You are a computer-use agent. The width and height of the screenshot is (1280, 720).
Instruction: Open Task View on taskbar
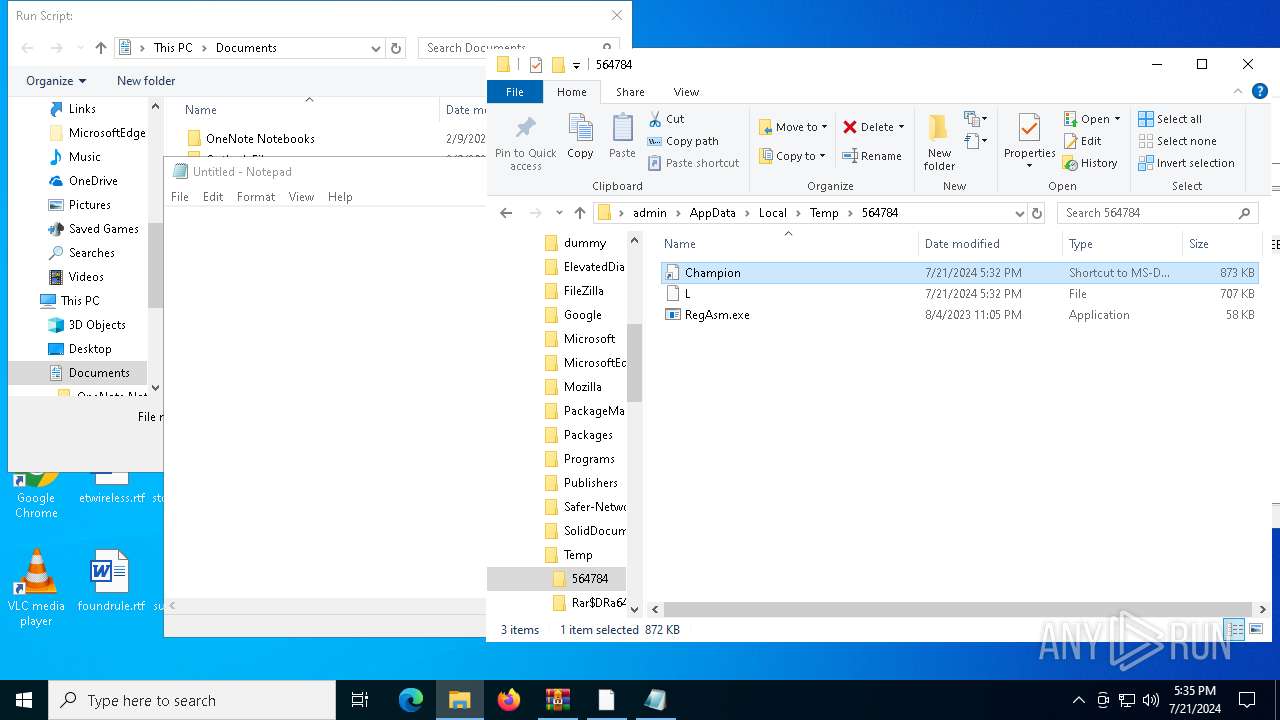pyautogui.click(x=360, y=700)
